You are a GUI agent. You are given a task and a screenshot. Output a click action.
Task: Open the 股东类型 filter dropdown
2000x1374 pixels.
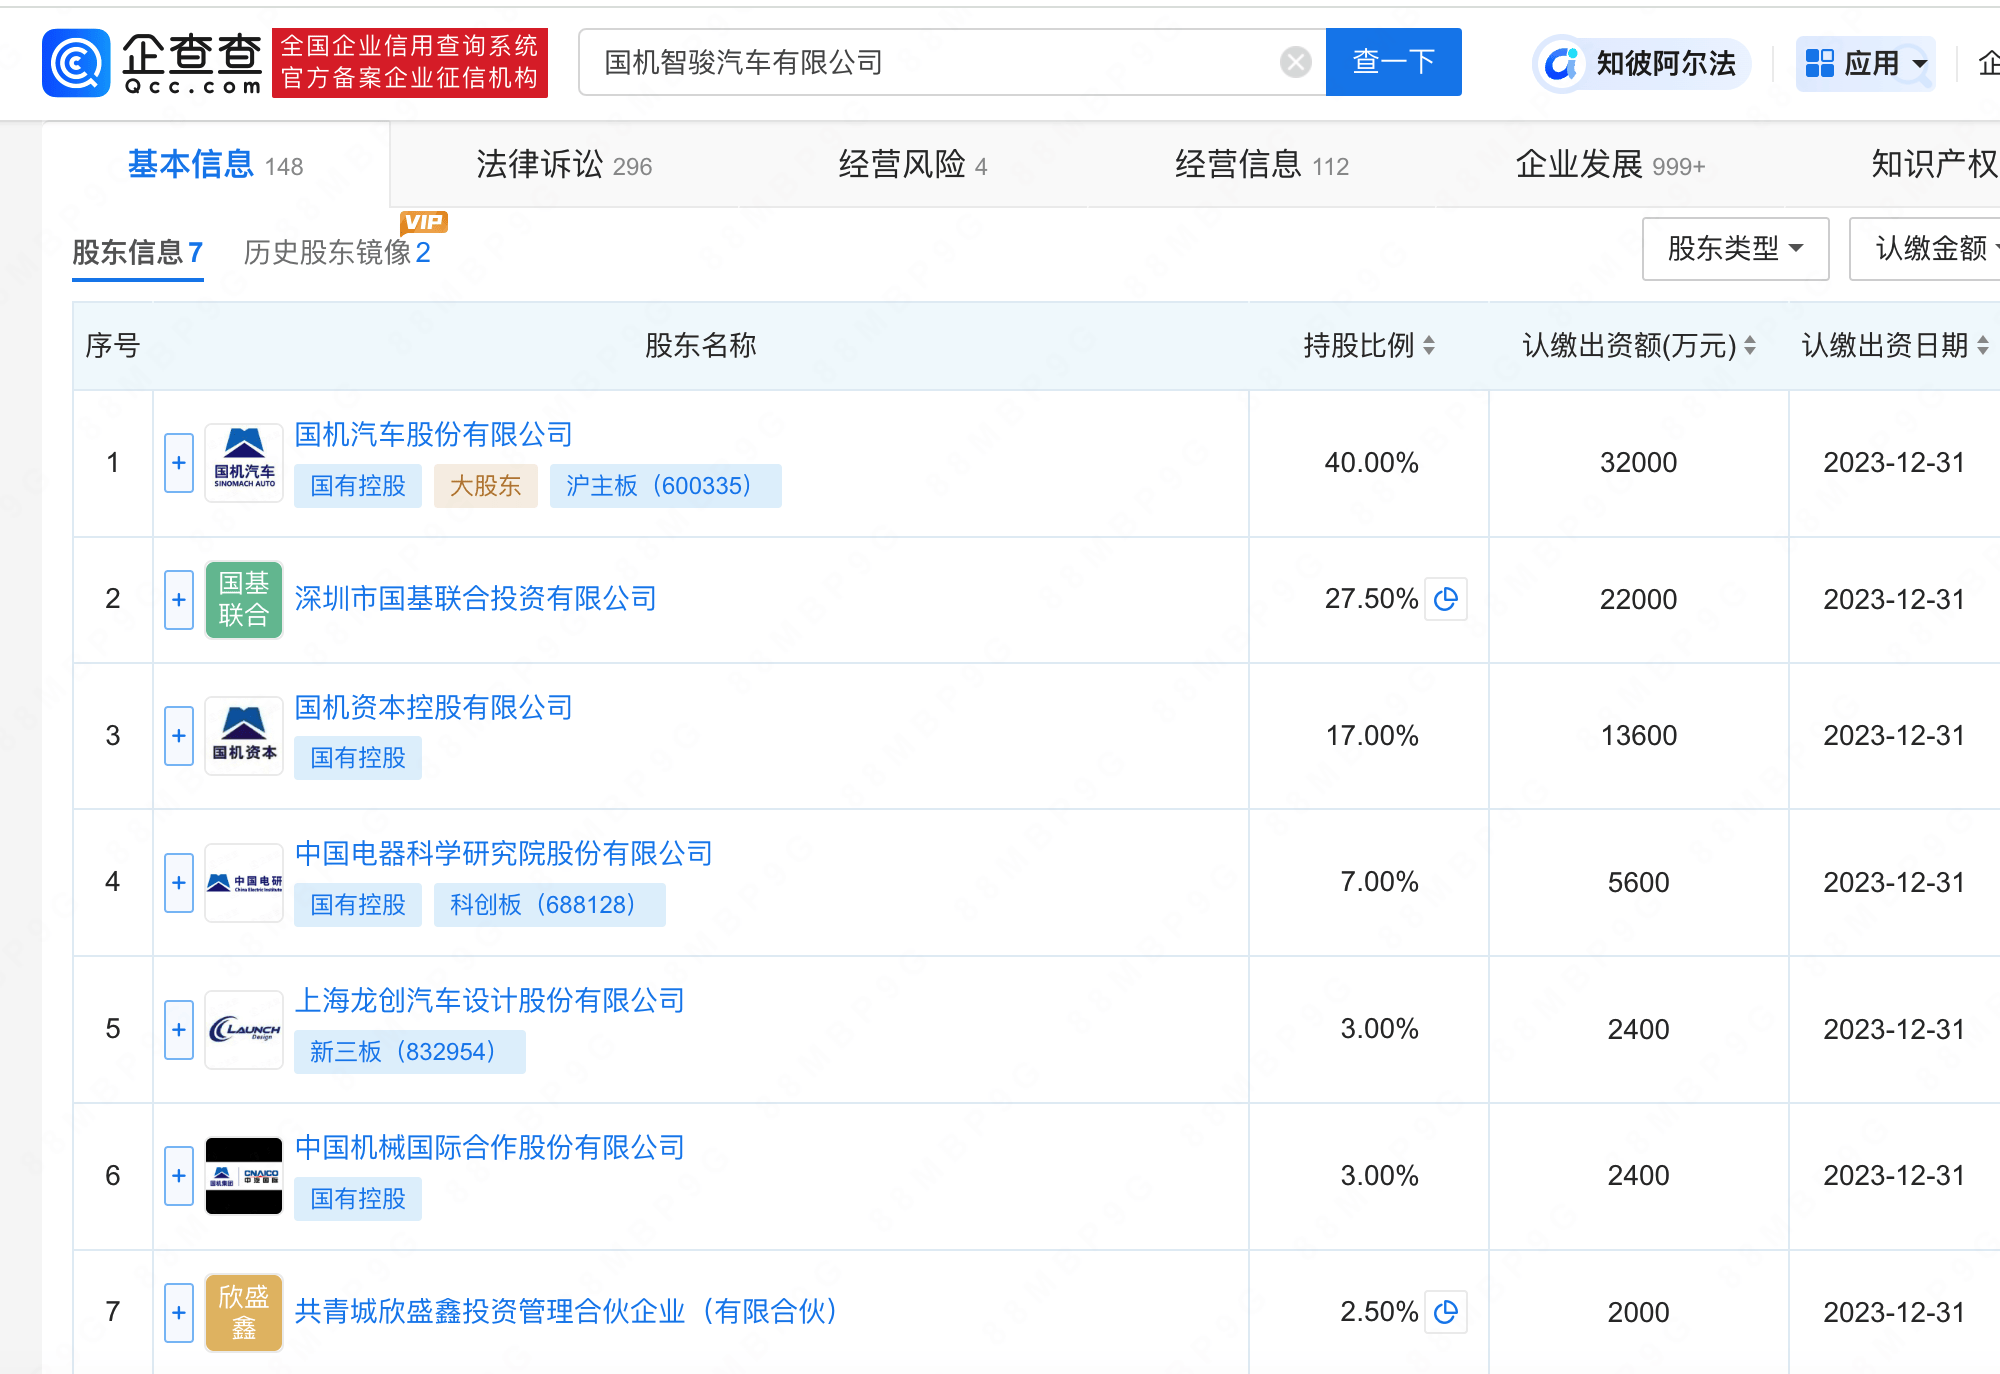point(1736,249)
